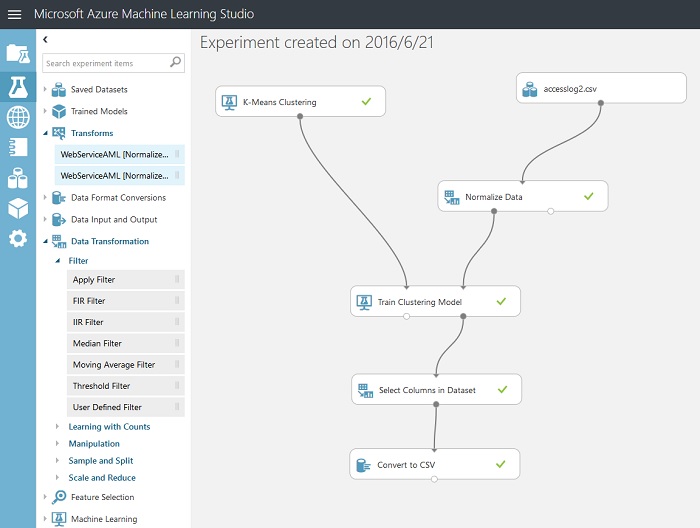Click accesslog2.csv dataset icon
Screen dimensions: 700x528
click(x=530, y=89)
